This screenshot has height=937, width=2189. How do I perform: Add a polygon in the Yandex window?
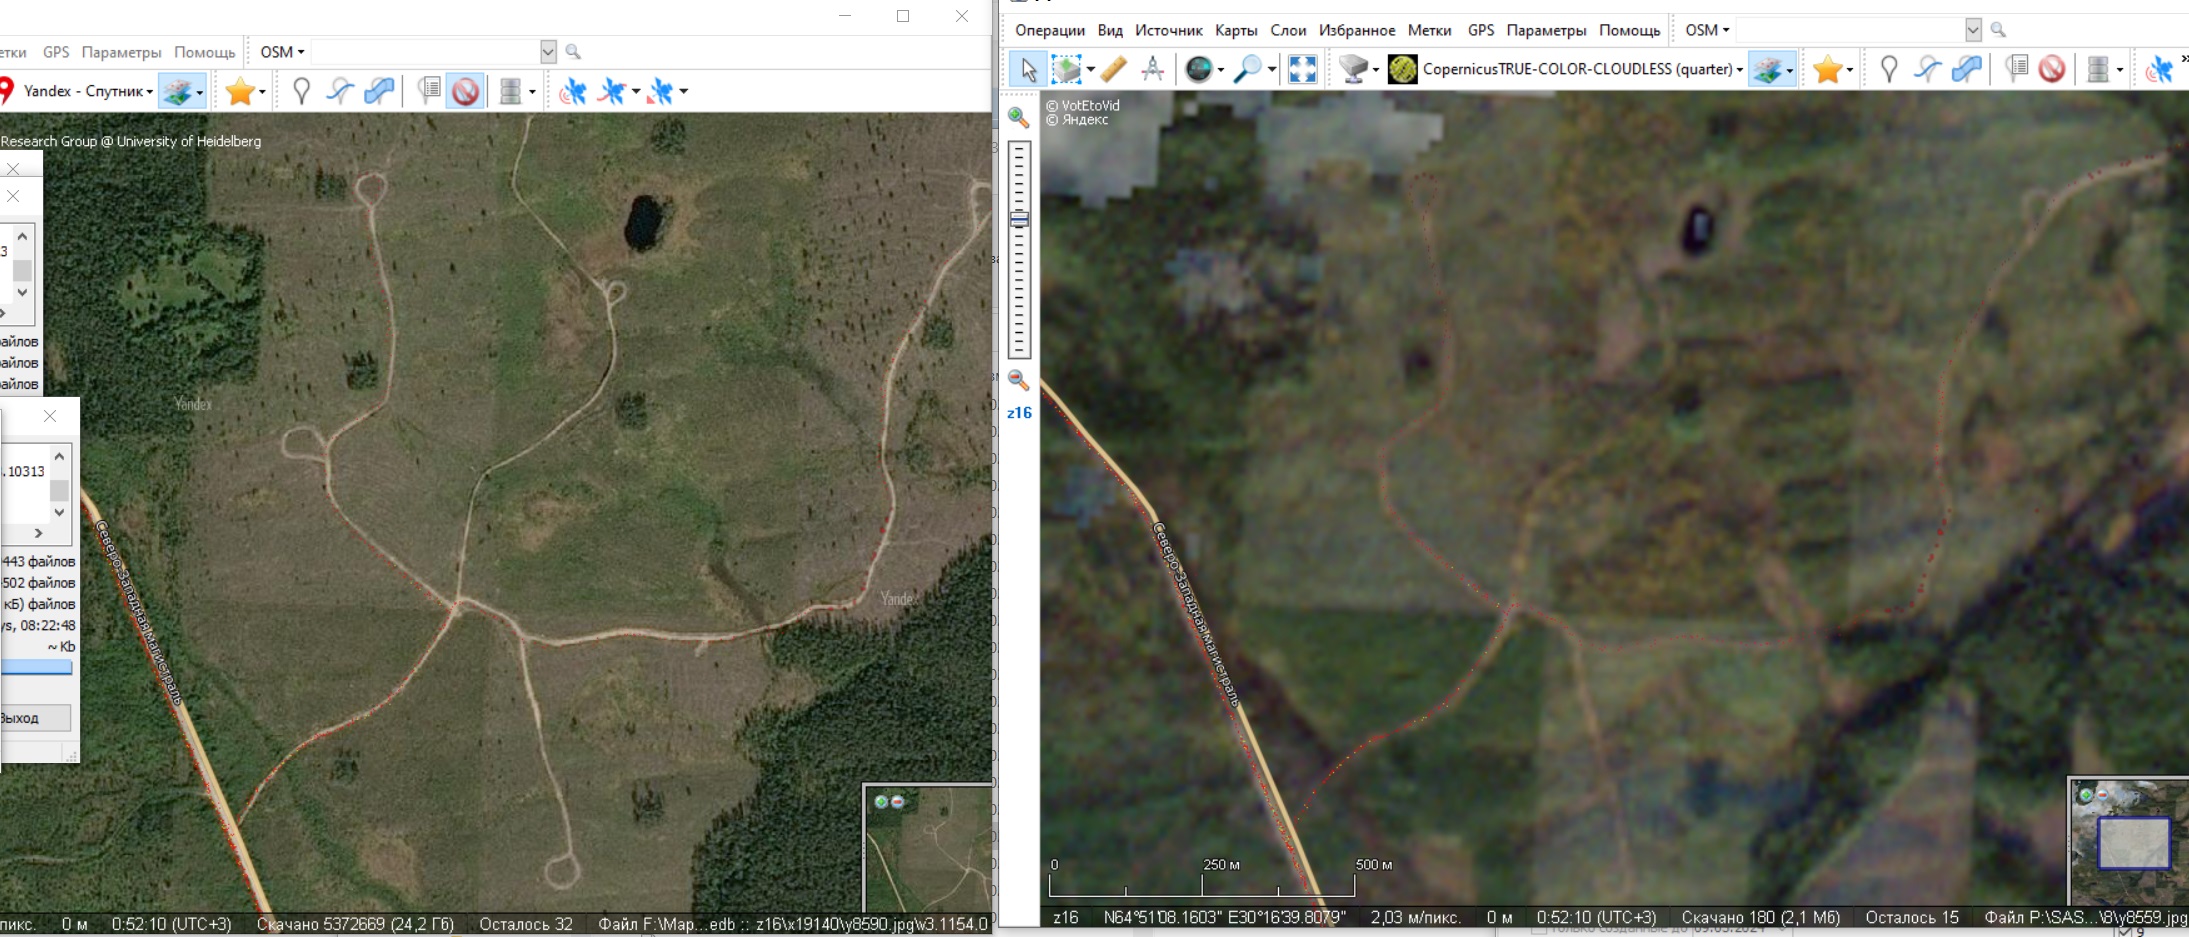click(379, 91)
